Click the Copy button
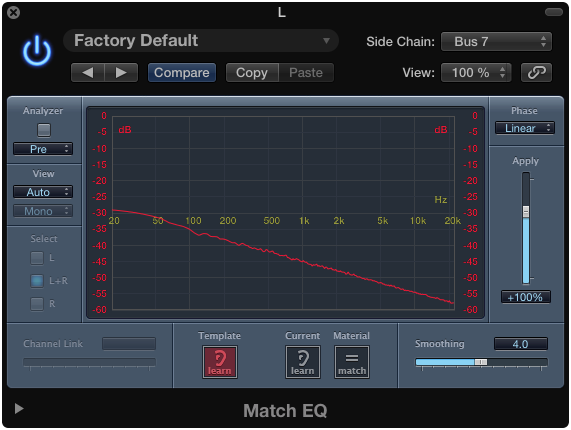The width and height of the screenshot is (571, 430). pos(252,72)
